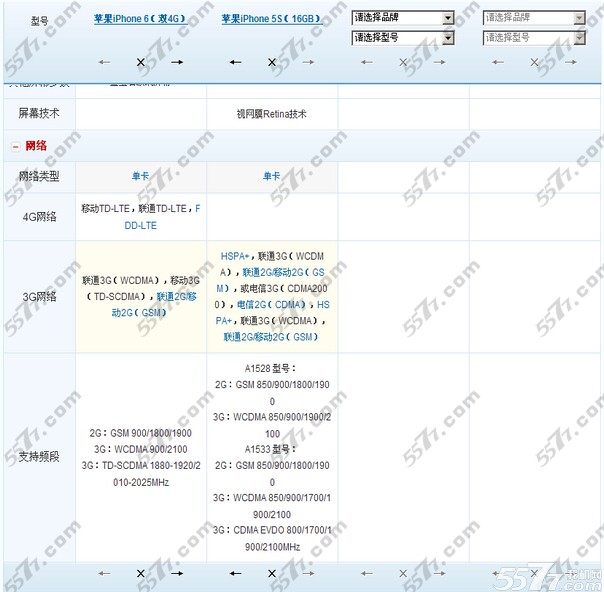Move iPhone 5S column right using top arrow

(x=309, y=62)
